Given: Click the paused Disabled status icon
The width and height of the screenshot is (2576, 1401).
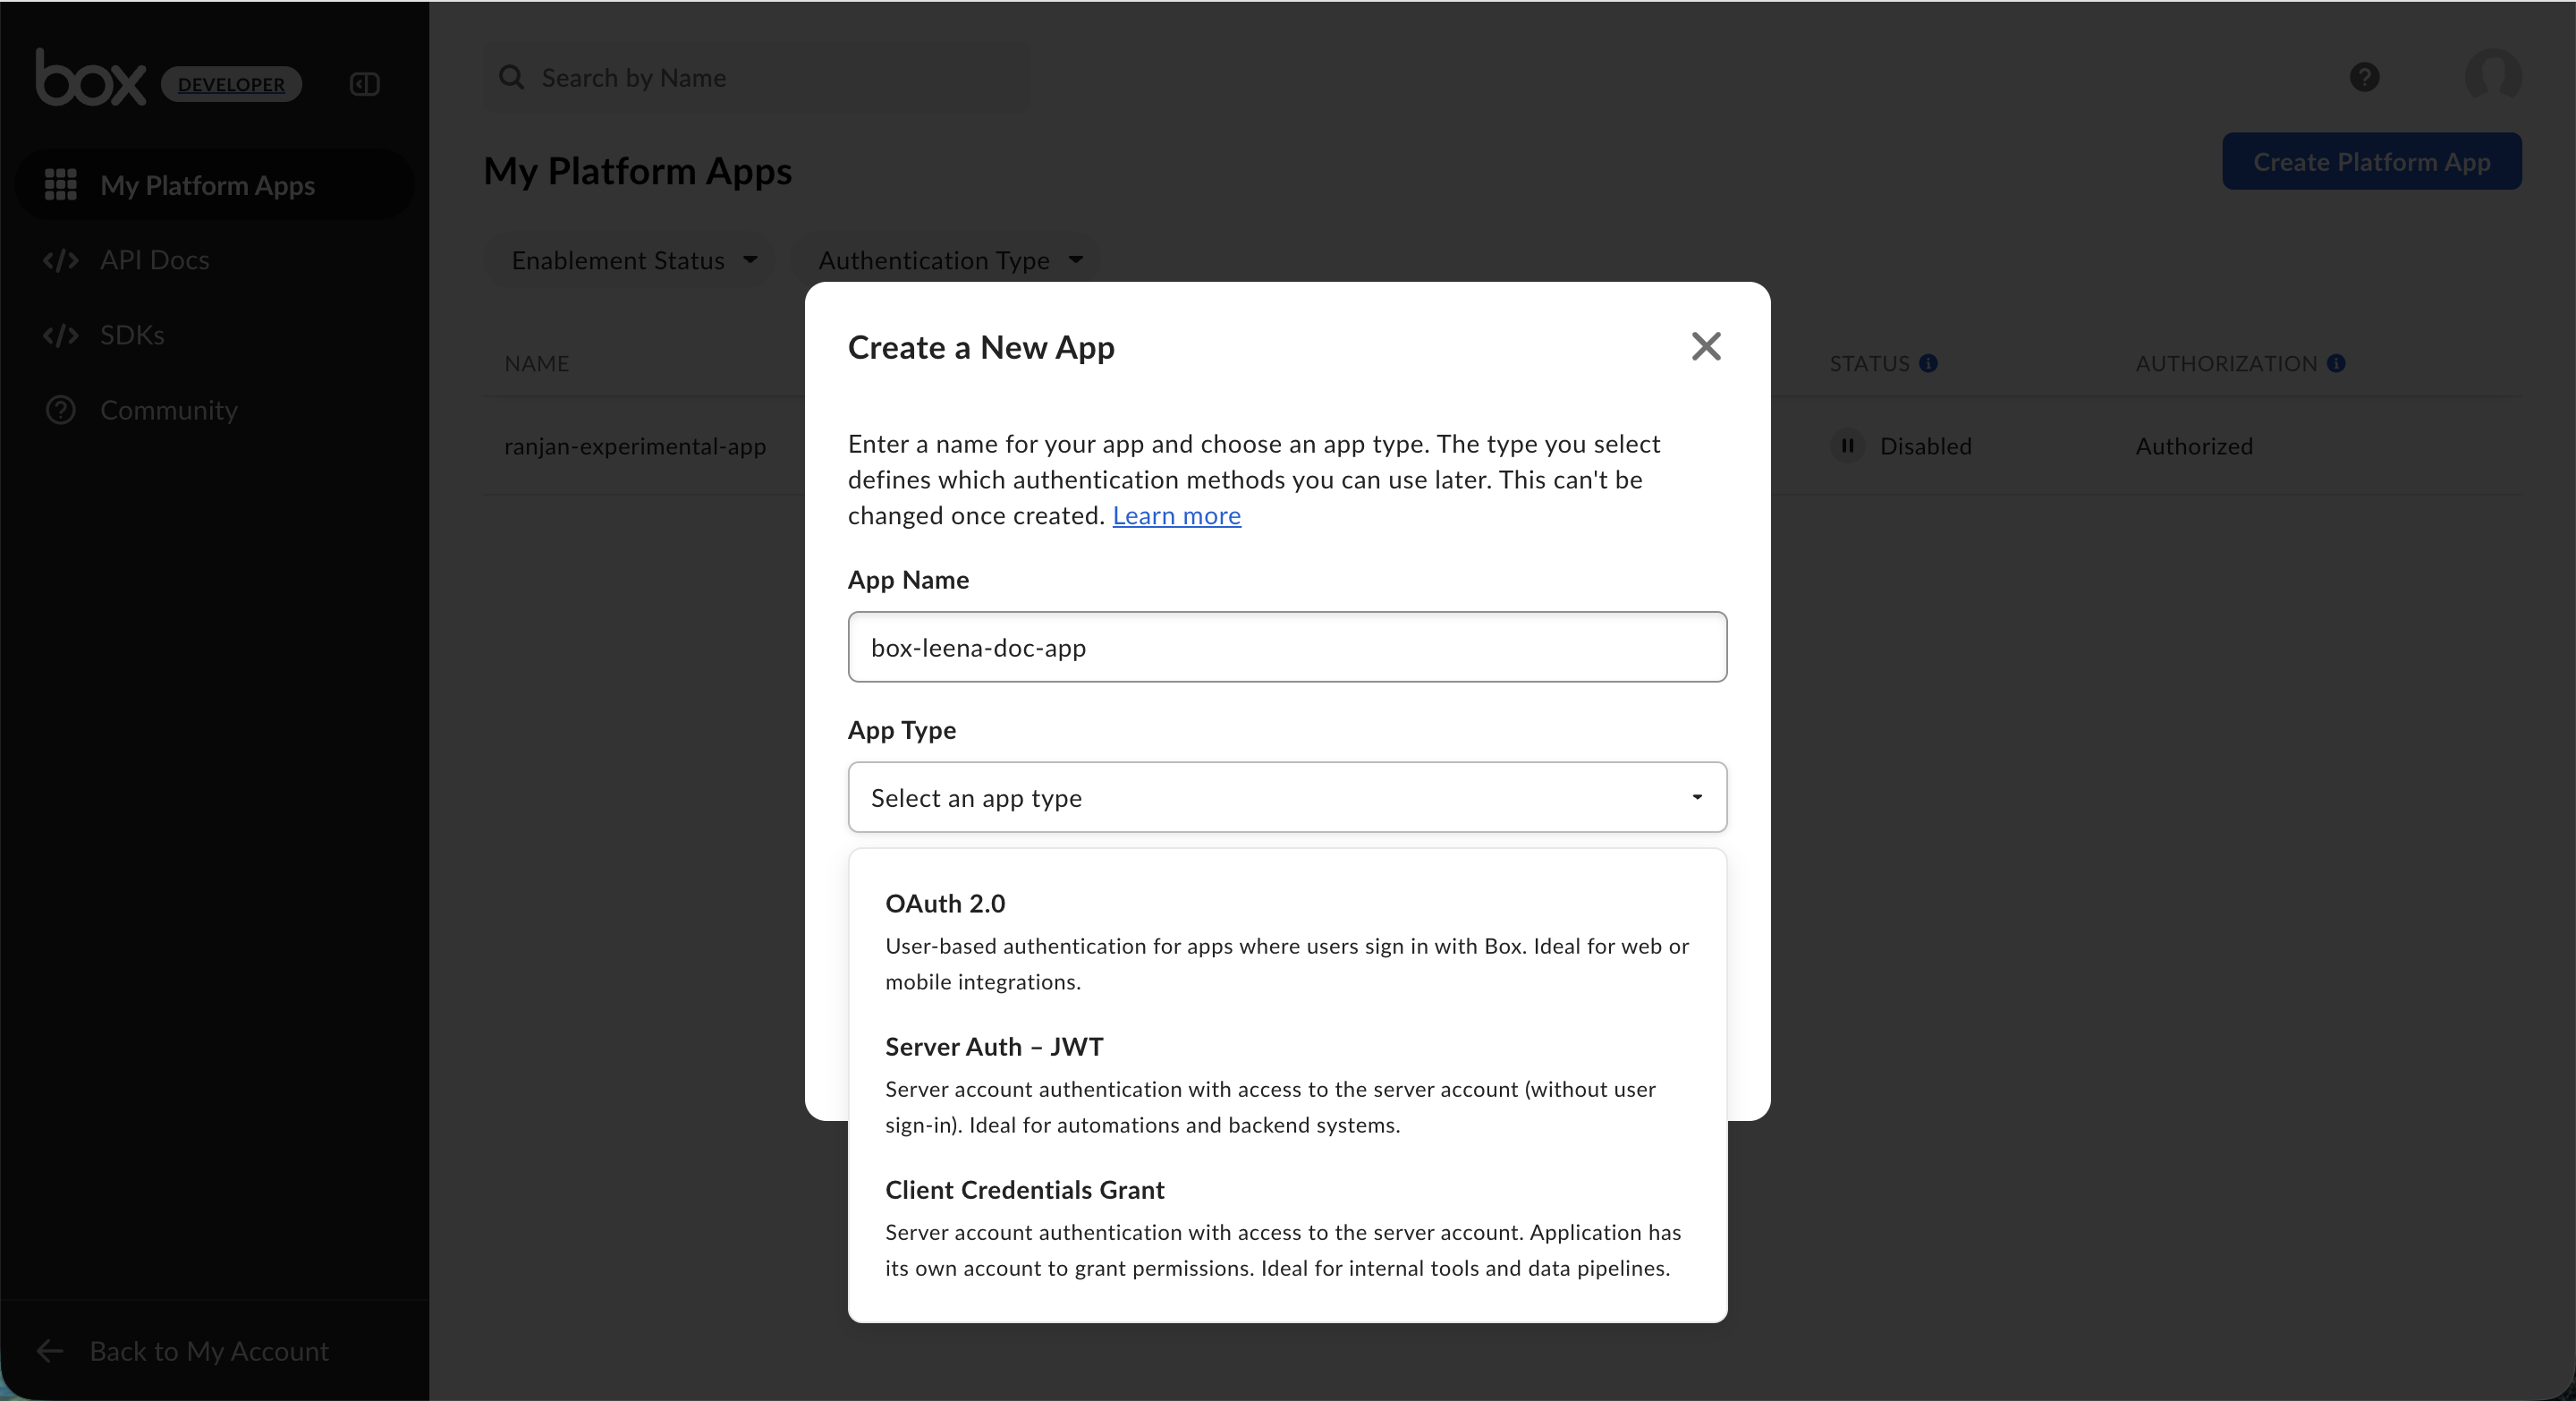Looking at the screenshot, I should coord(1847,446).
